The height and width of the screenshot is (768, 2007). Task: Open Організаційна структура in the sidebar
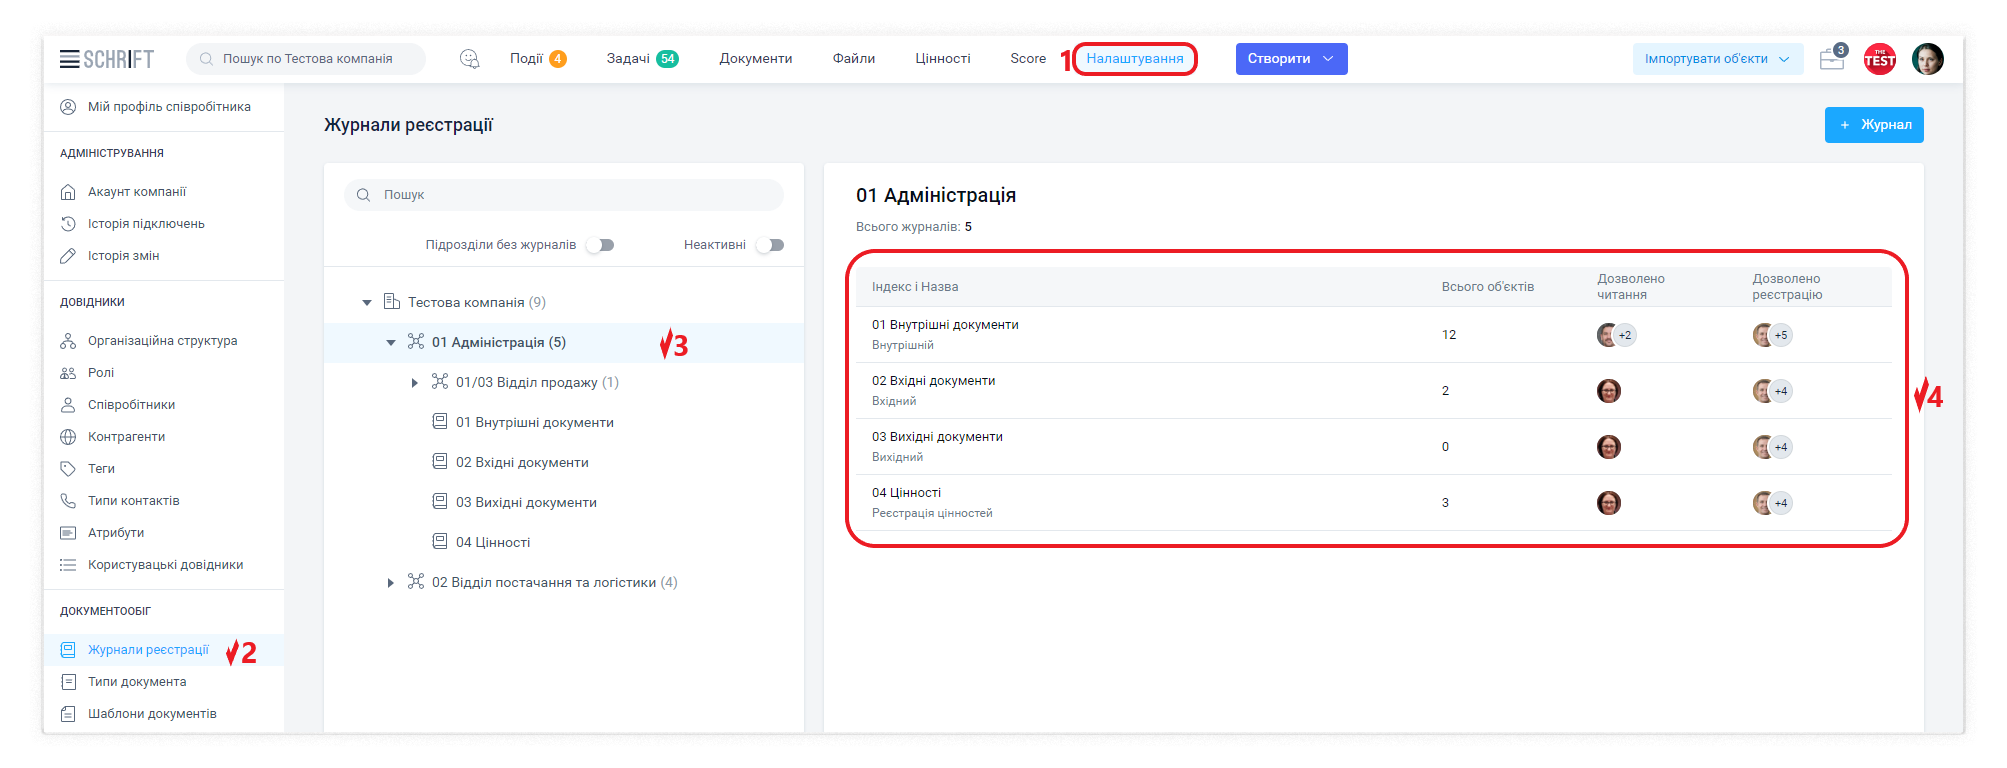click(162, 341)
